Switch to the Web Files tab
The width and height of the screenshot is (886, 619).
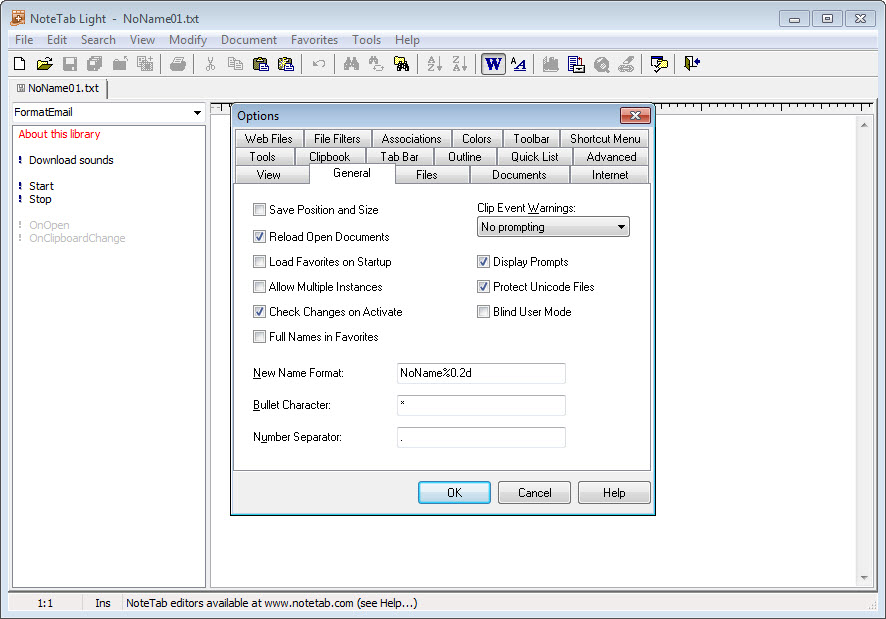click(269, 139)
